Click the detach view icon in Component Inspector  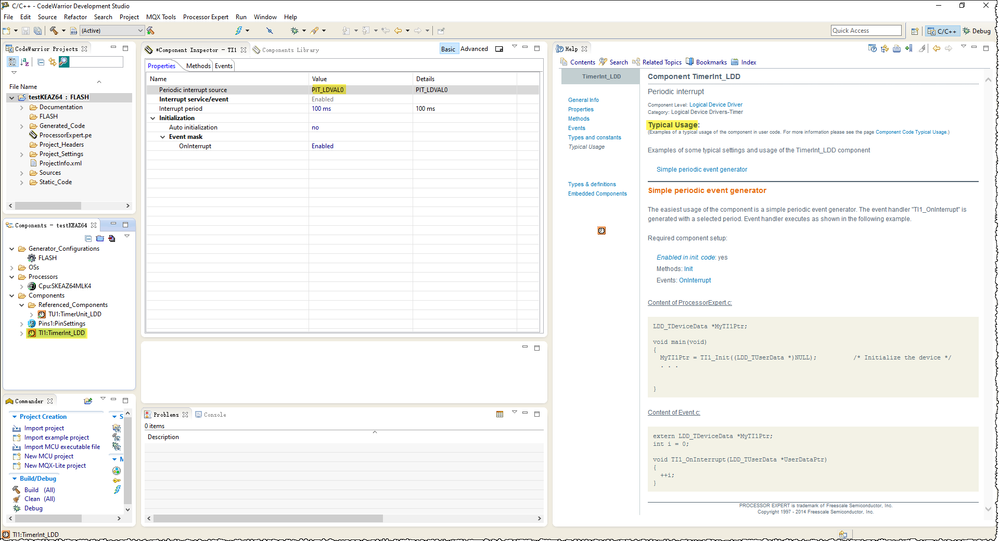(x=499, y=48)
